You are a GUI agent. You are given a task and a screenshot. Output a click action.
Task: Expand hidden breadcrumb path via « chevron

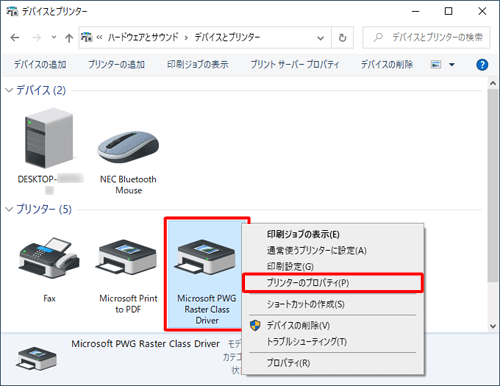[x=99, y=37]
